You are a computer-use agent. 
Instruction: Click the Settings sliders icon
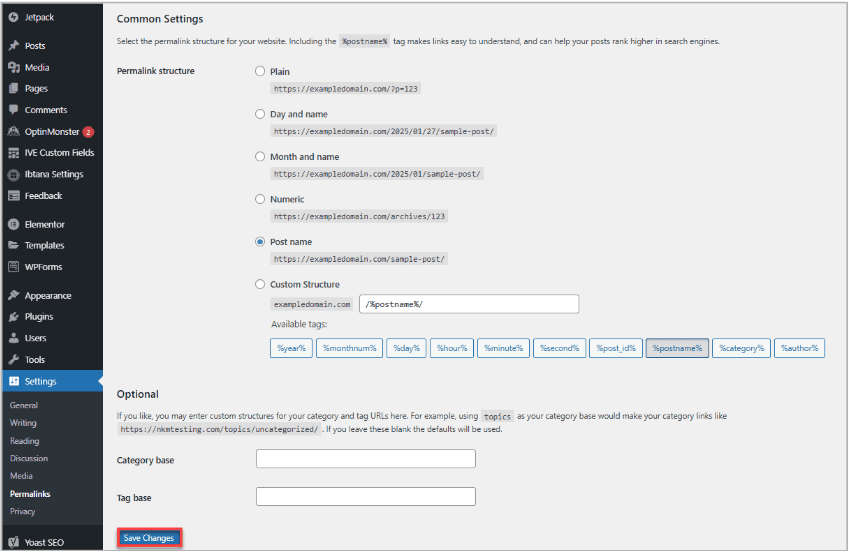pyautogui.click(x=14, y=381)
